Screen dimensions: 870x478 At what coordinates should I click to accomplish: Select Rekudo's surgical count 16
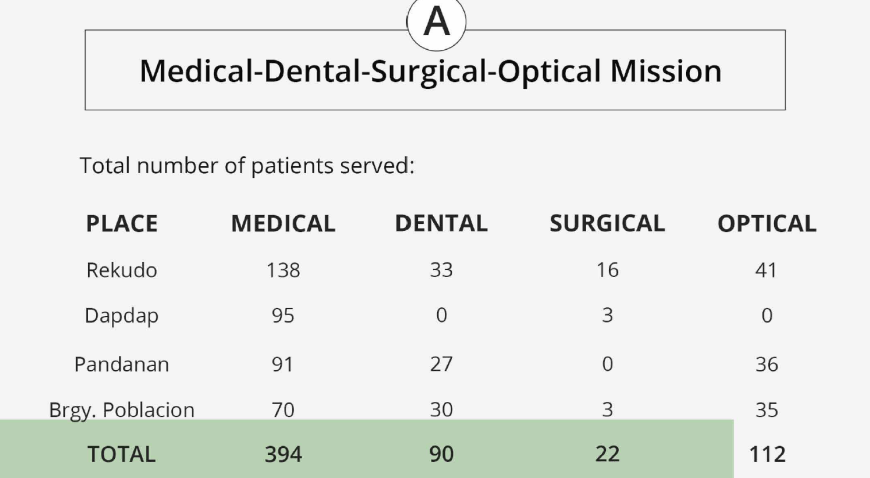pyautogui.click(x=607, y=270)
